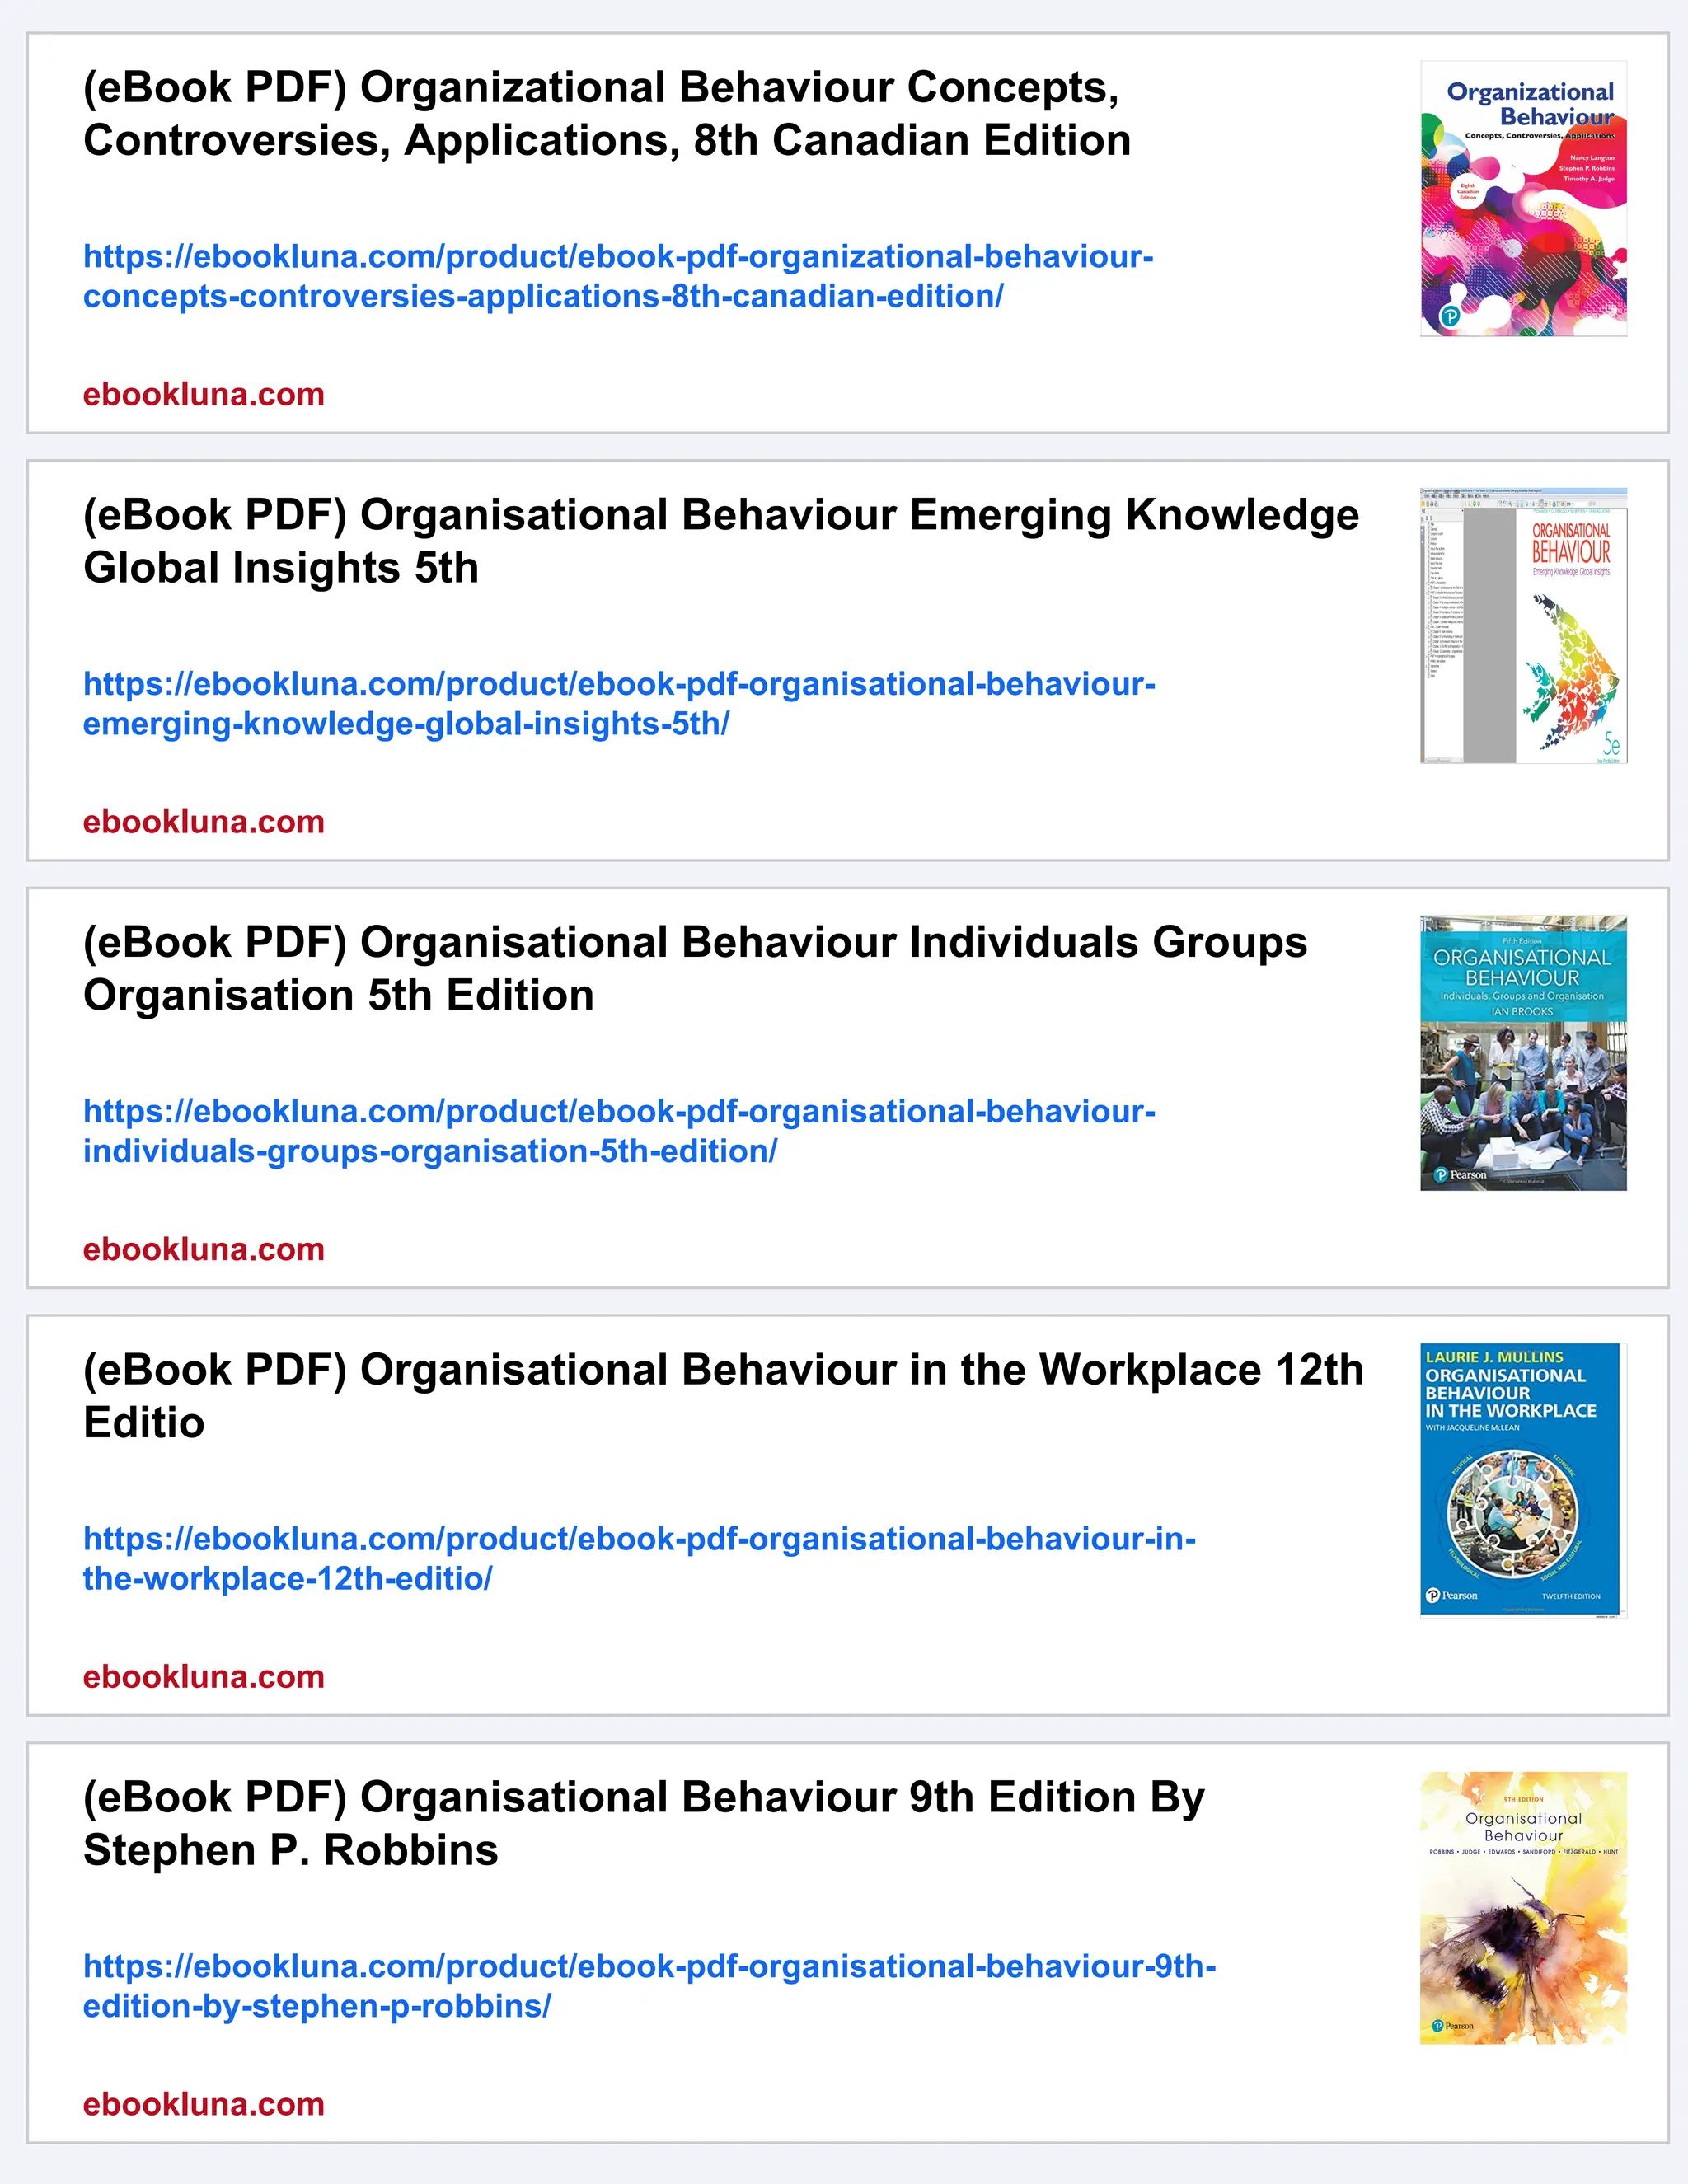Click ebookluna.com under the Workplace 12th Editio card

point(204,1676)
